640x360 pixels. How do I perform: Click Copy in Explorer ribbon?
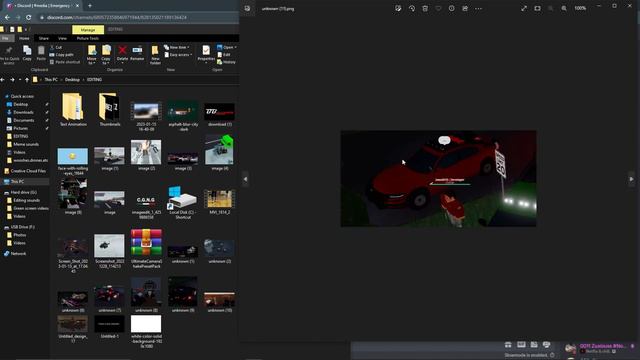(x=27, y=53)
